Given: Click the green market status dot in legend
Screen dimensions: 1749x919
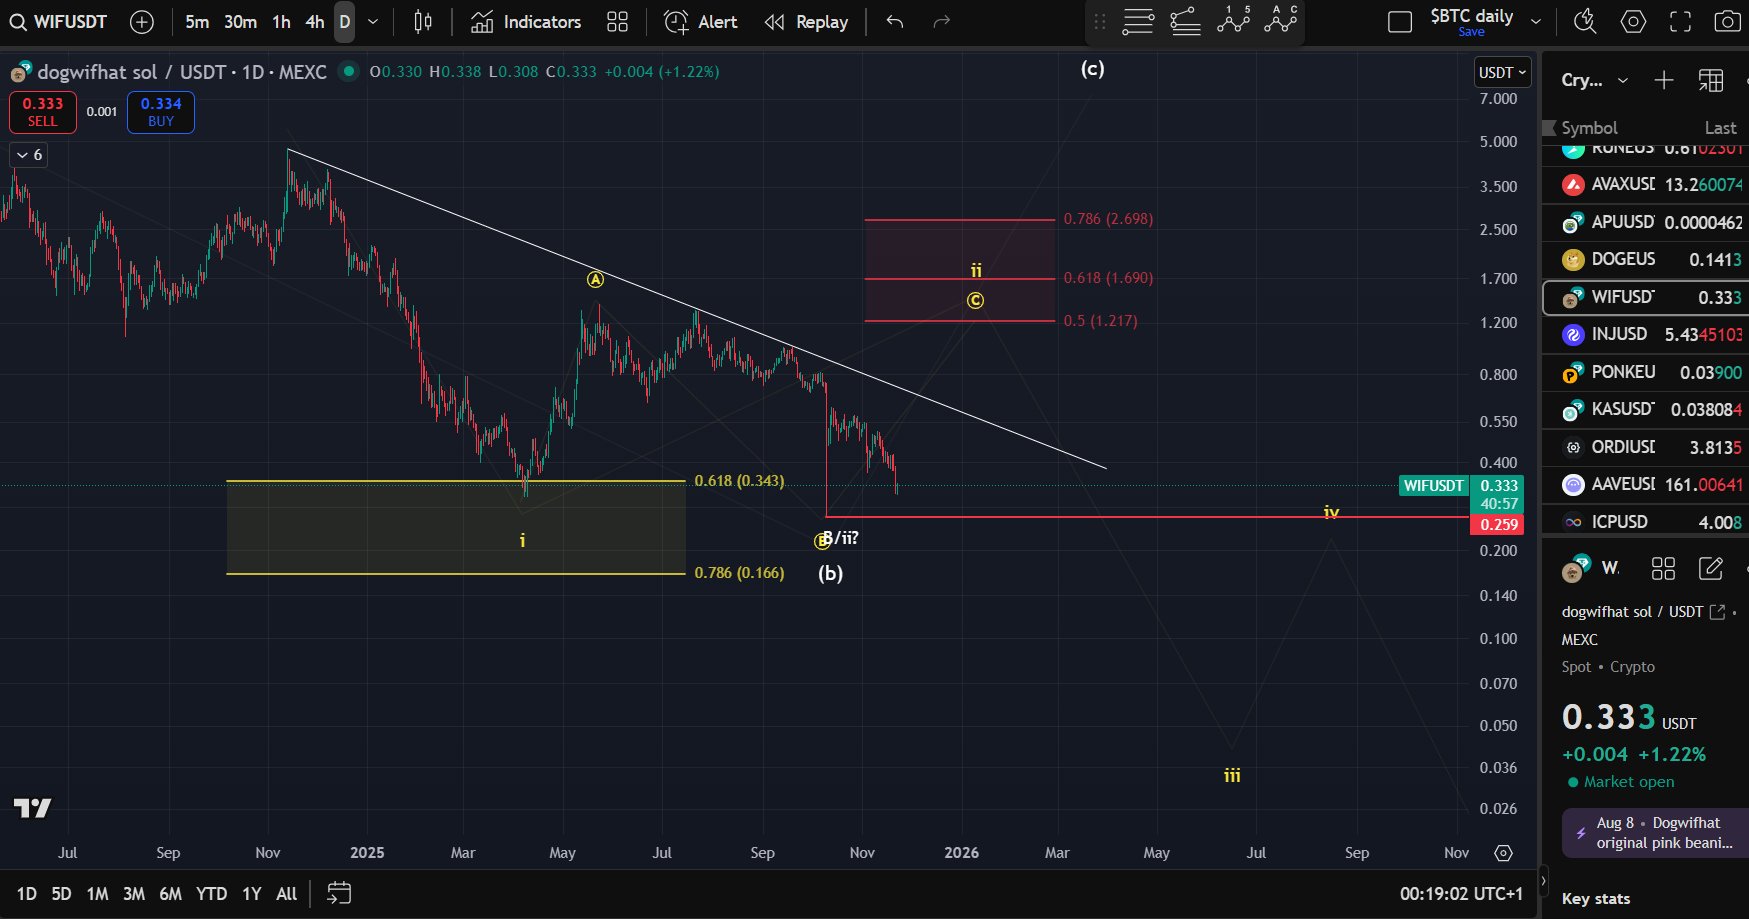Looking at the screenshot, I should pos(348,71).
